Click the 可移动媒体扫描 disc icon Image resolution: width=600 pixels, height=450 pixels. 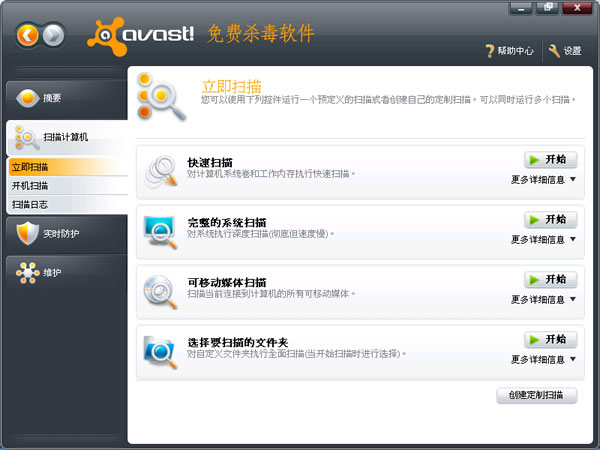pyautogui.click(x=160, y=290)
